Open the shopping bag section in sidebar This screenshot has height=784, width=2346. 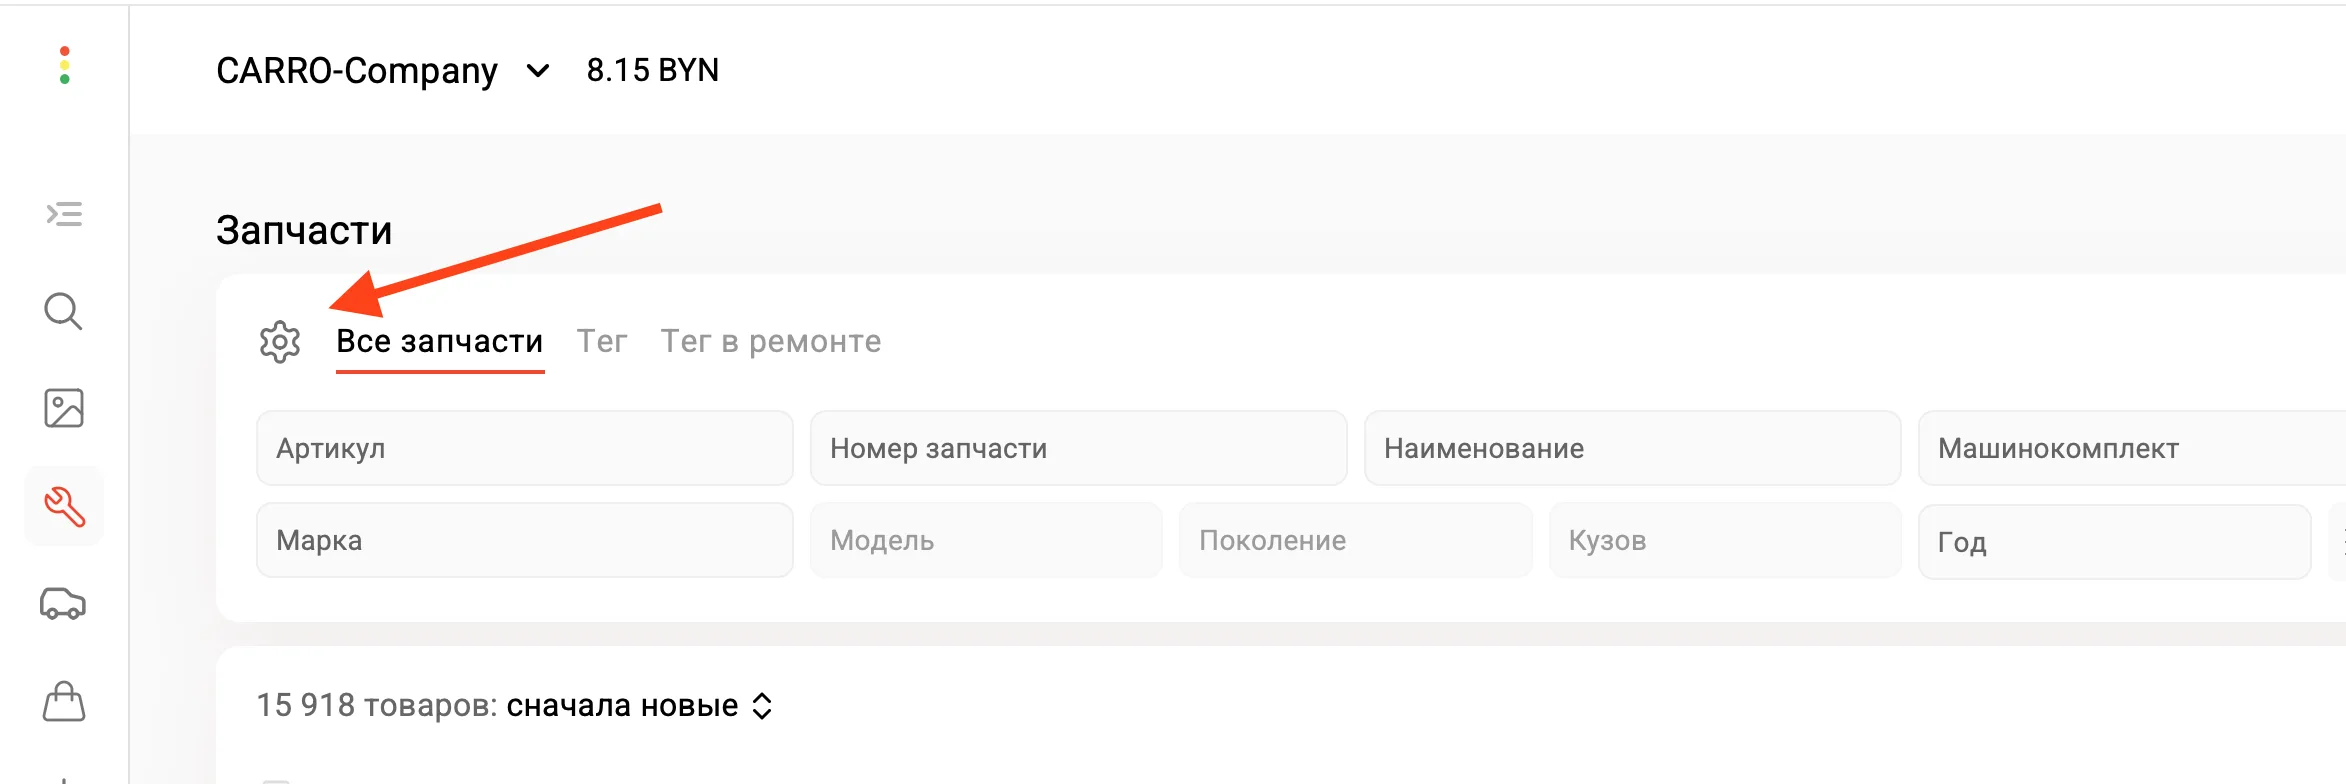pos(63,702)
